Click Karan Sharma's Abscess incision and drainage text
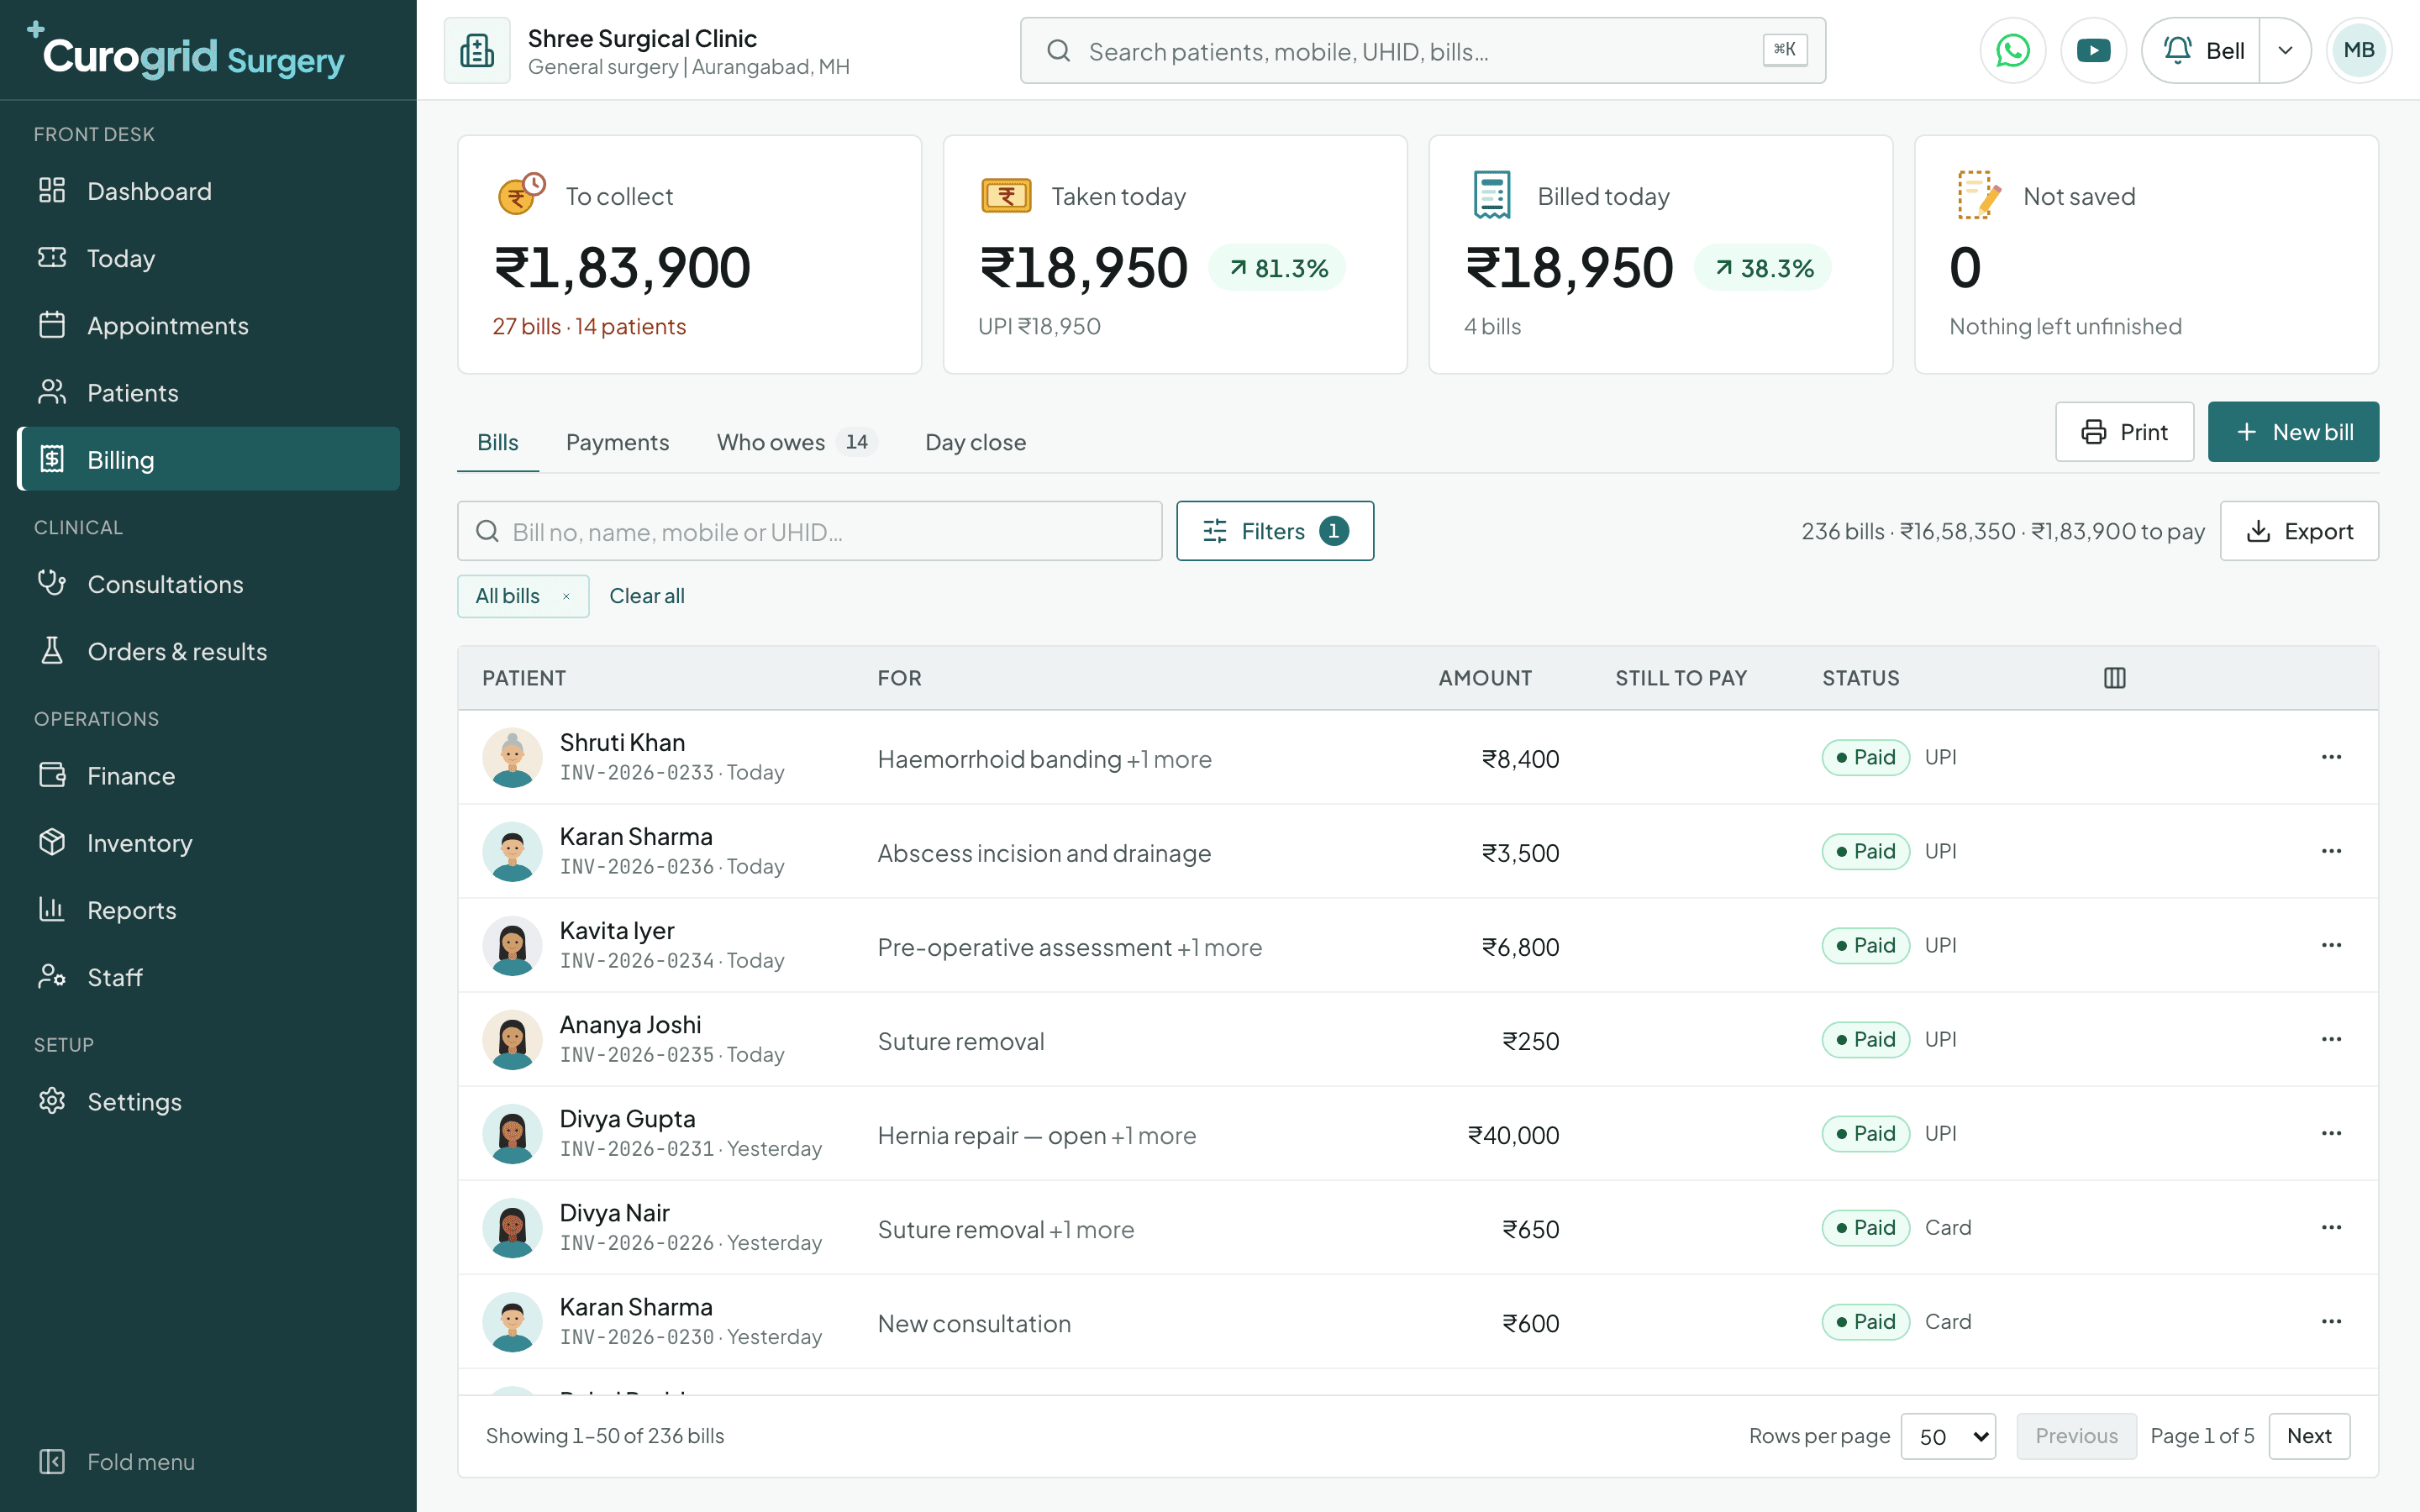This screenshot has width=2420, height=1512. [x=1044, y=853]
